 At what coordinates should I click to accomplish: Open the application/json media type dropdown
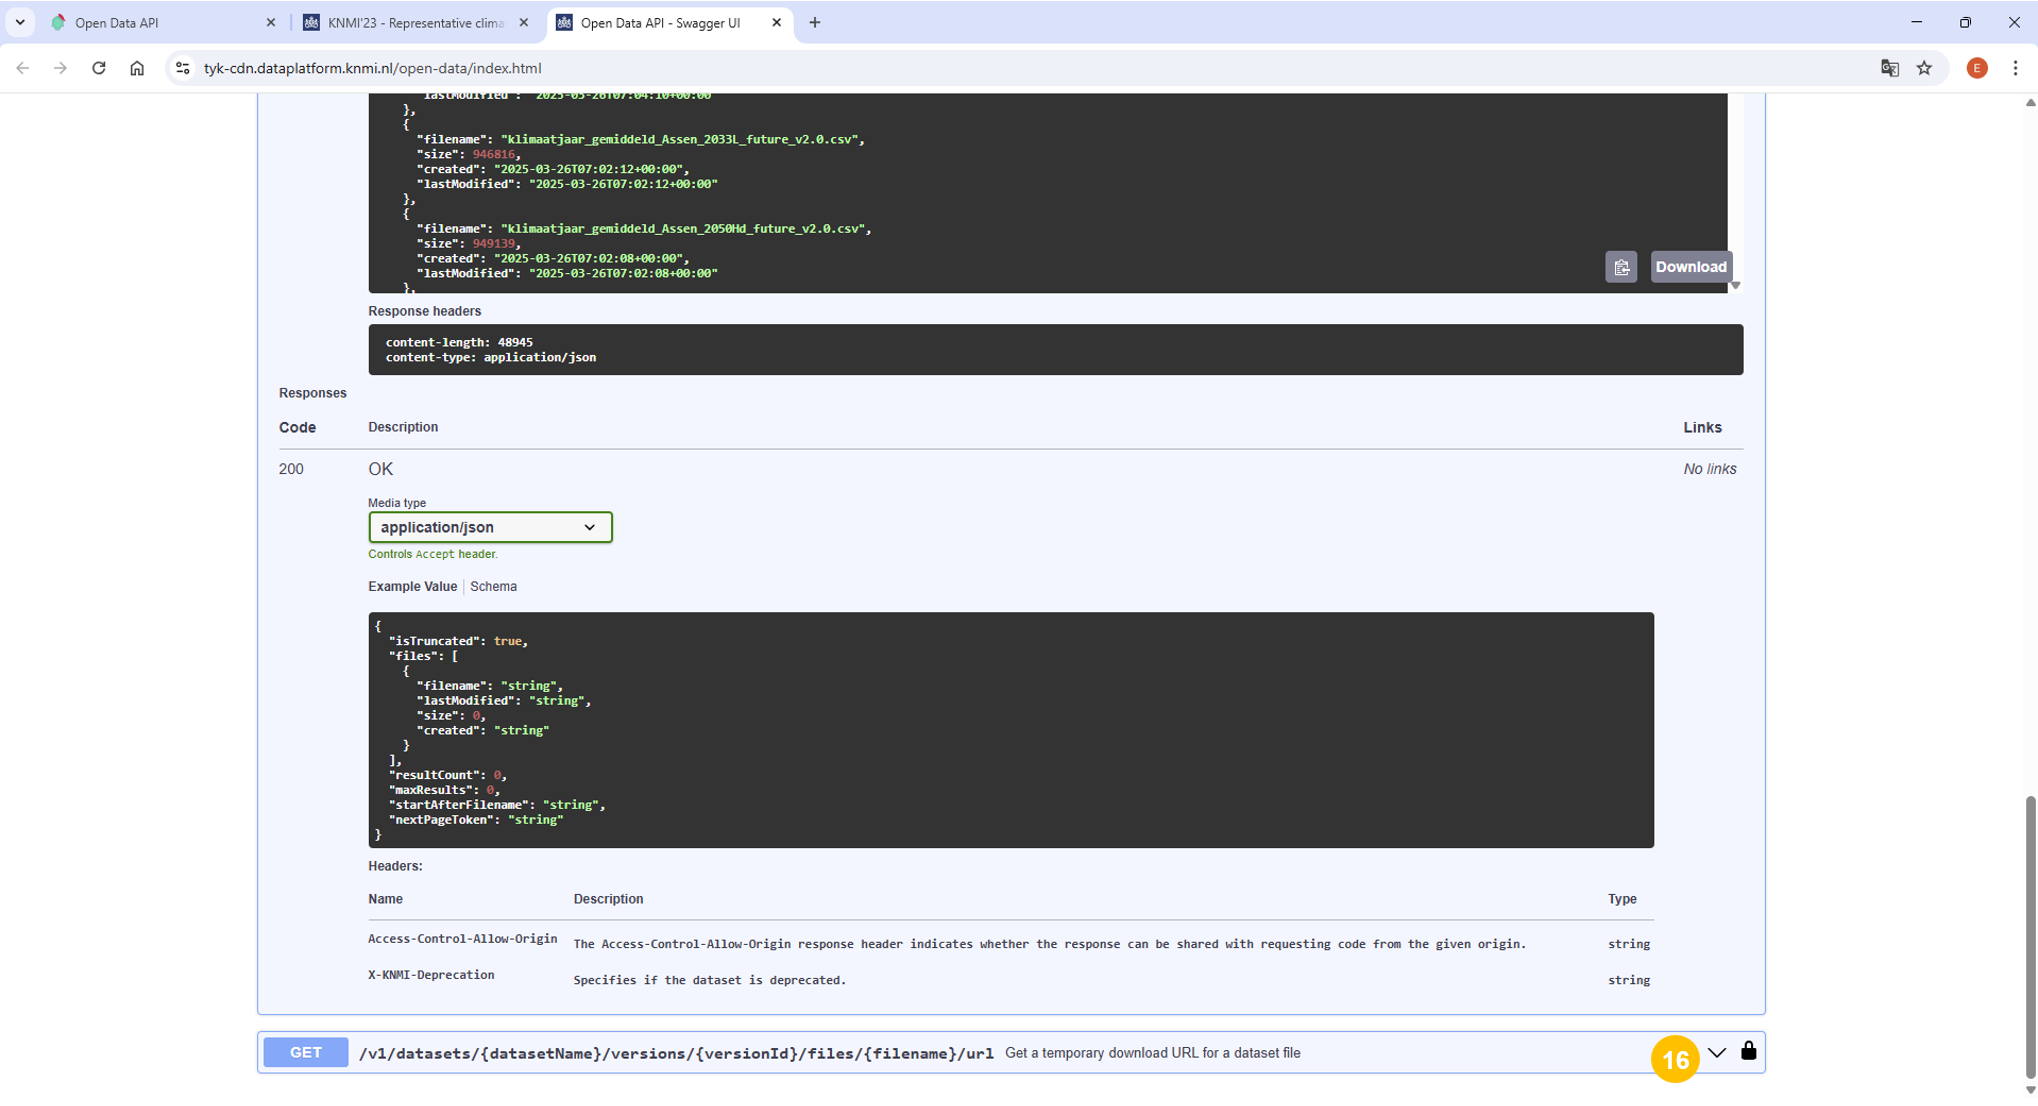point(489,527)
